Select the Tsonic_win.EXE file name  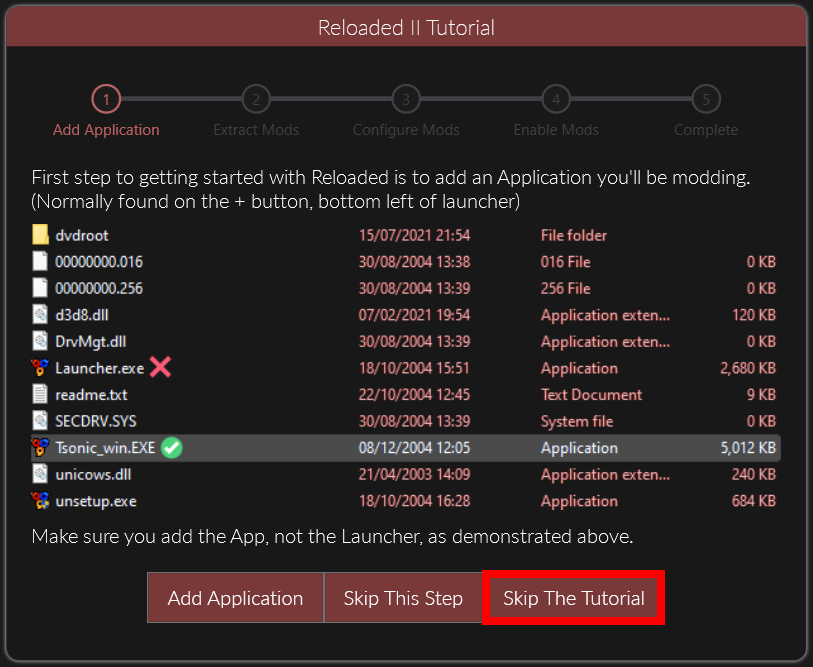[105, 448]
